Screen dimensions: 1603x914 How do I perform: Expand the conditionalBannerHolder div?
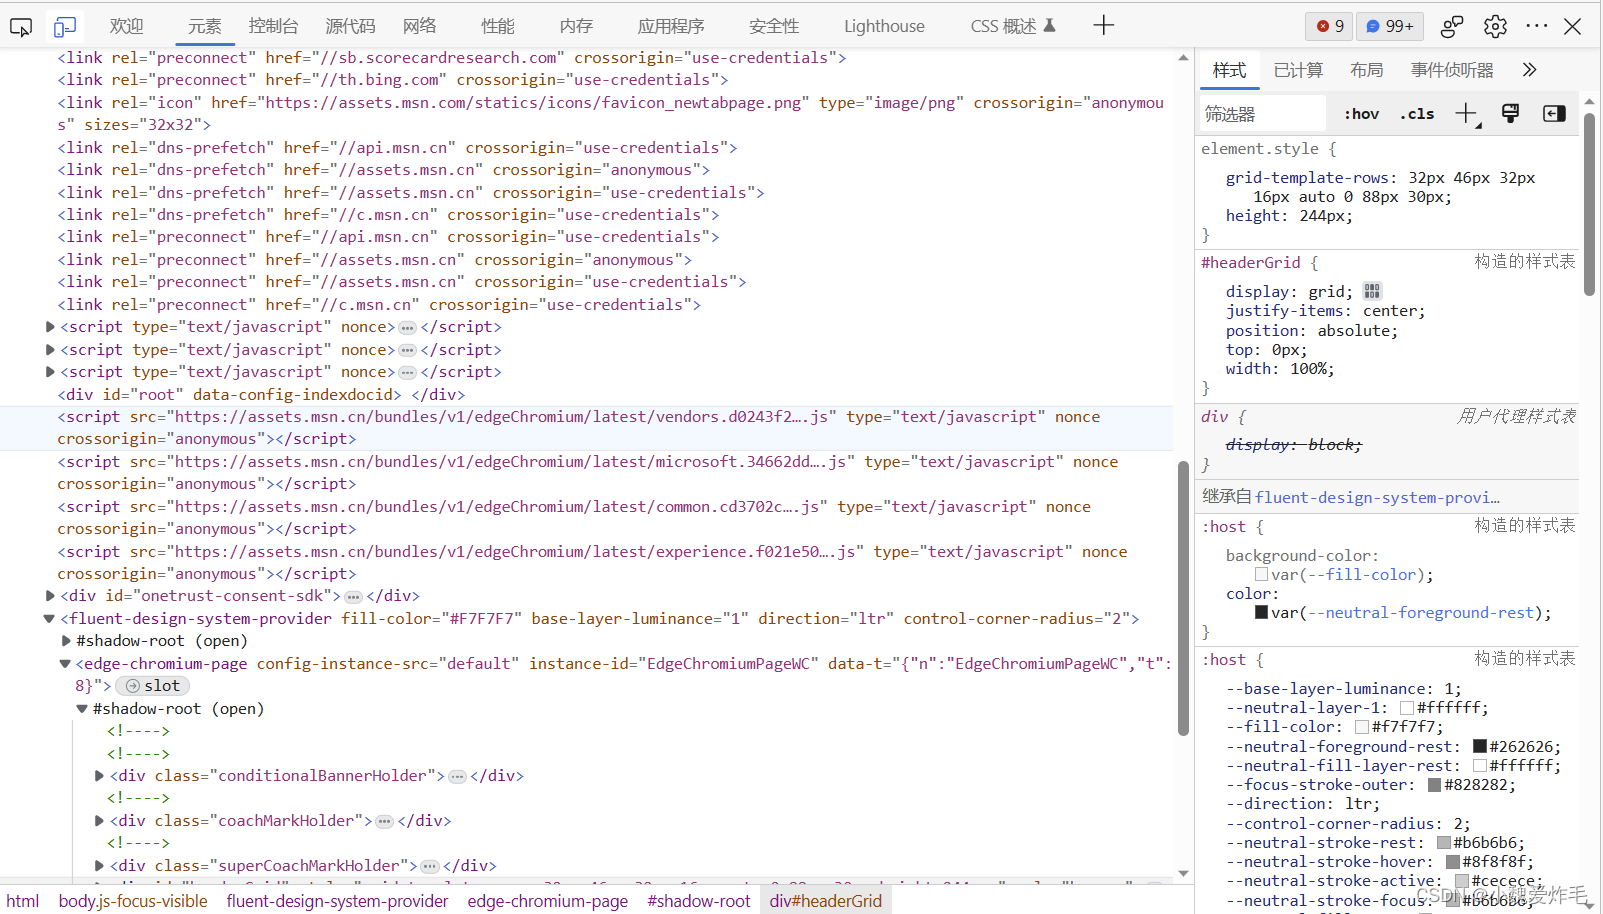(x=99, y=776)
